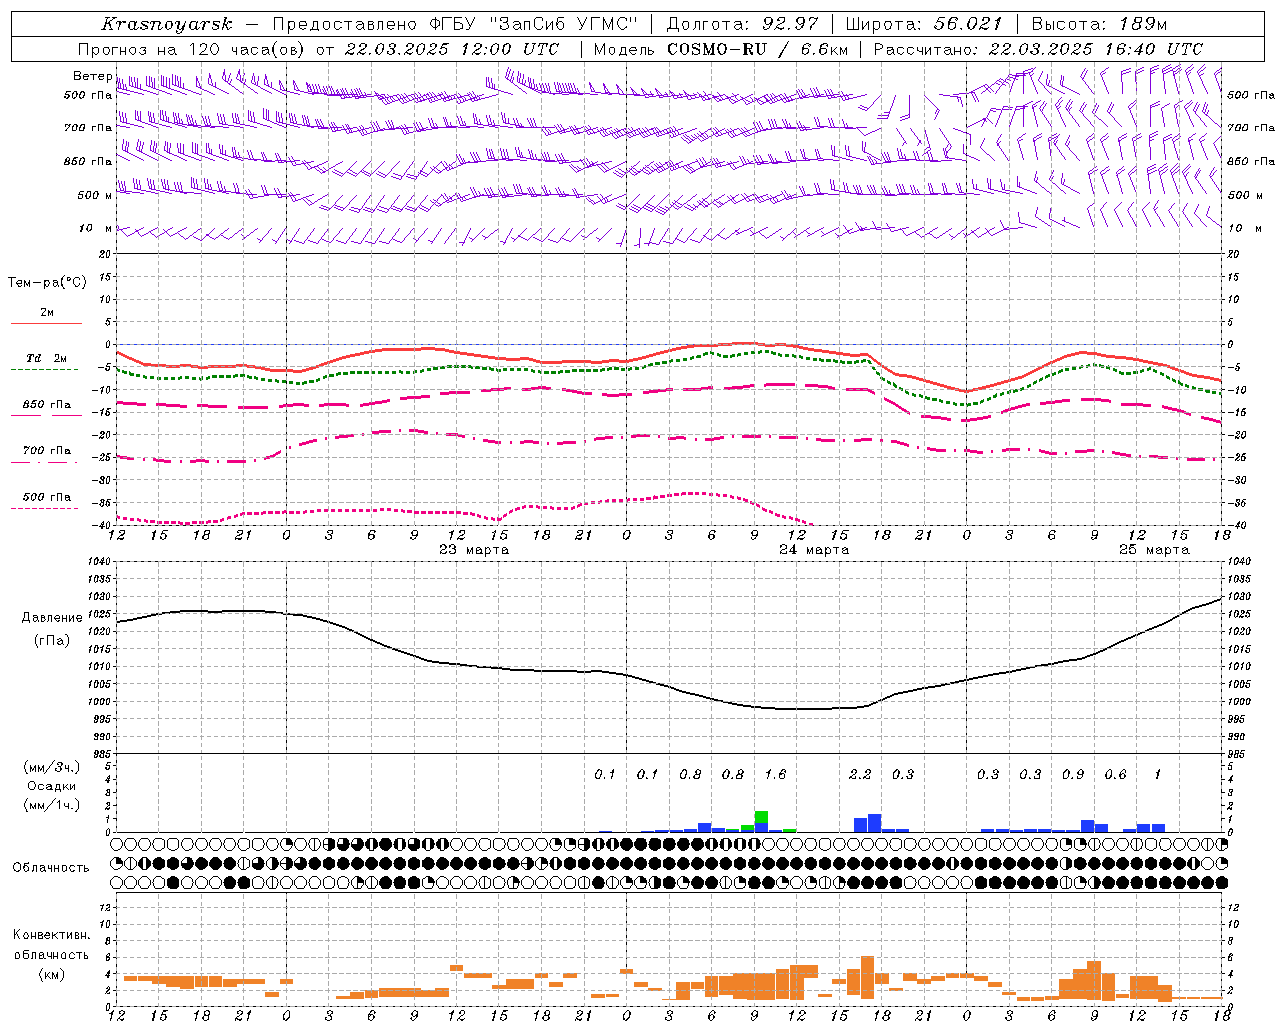This screenshot has height=1024, width=1280.
Task: Select the '2.2' three-hour precipitation value
Action: [x=860, y=774]
